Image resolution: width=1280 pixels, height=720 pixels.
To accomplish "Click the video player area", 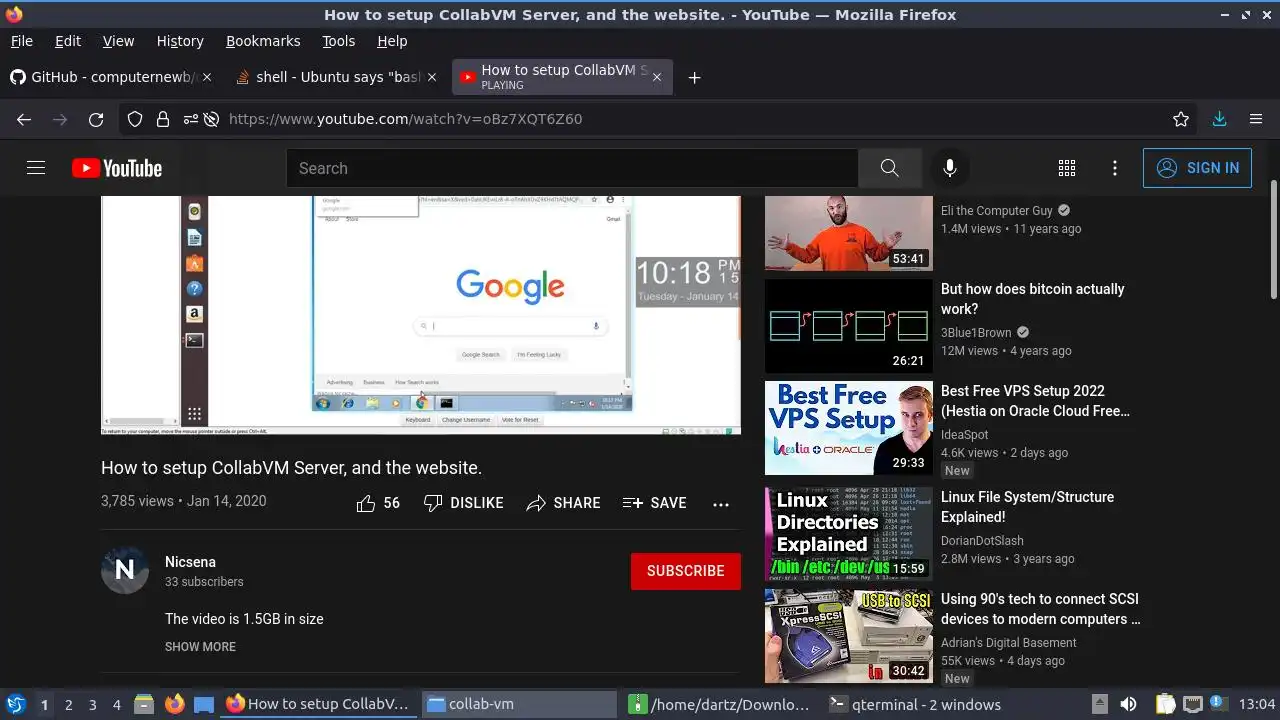I will [421, 315].
